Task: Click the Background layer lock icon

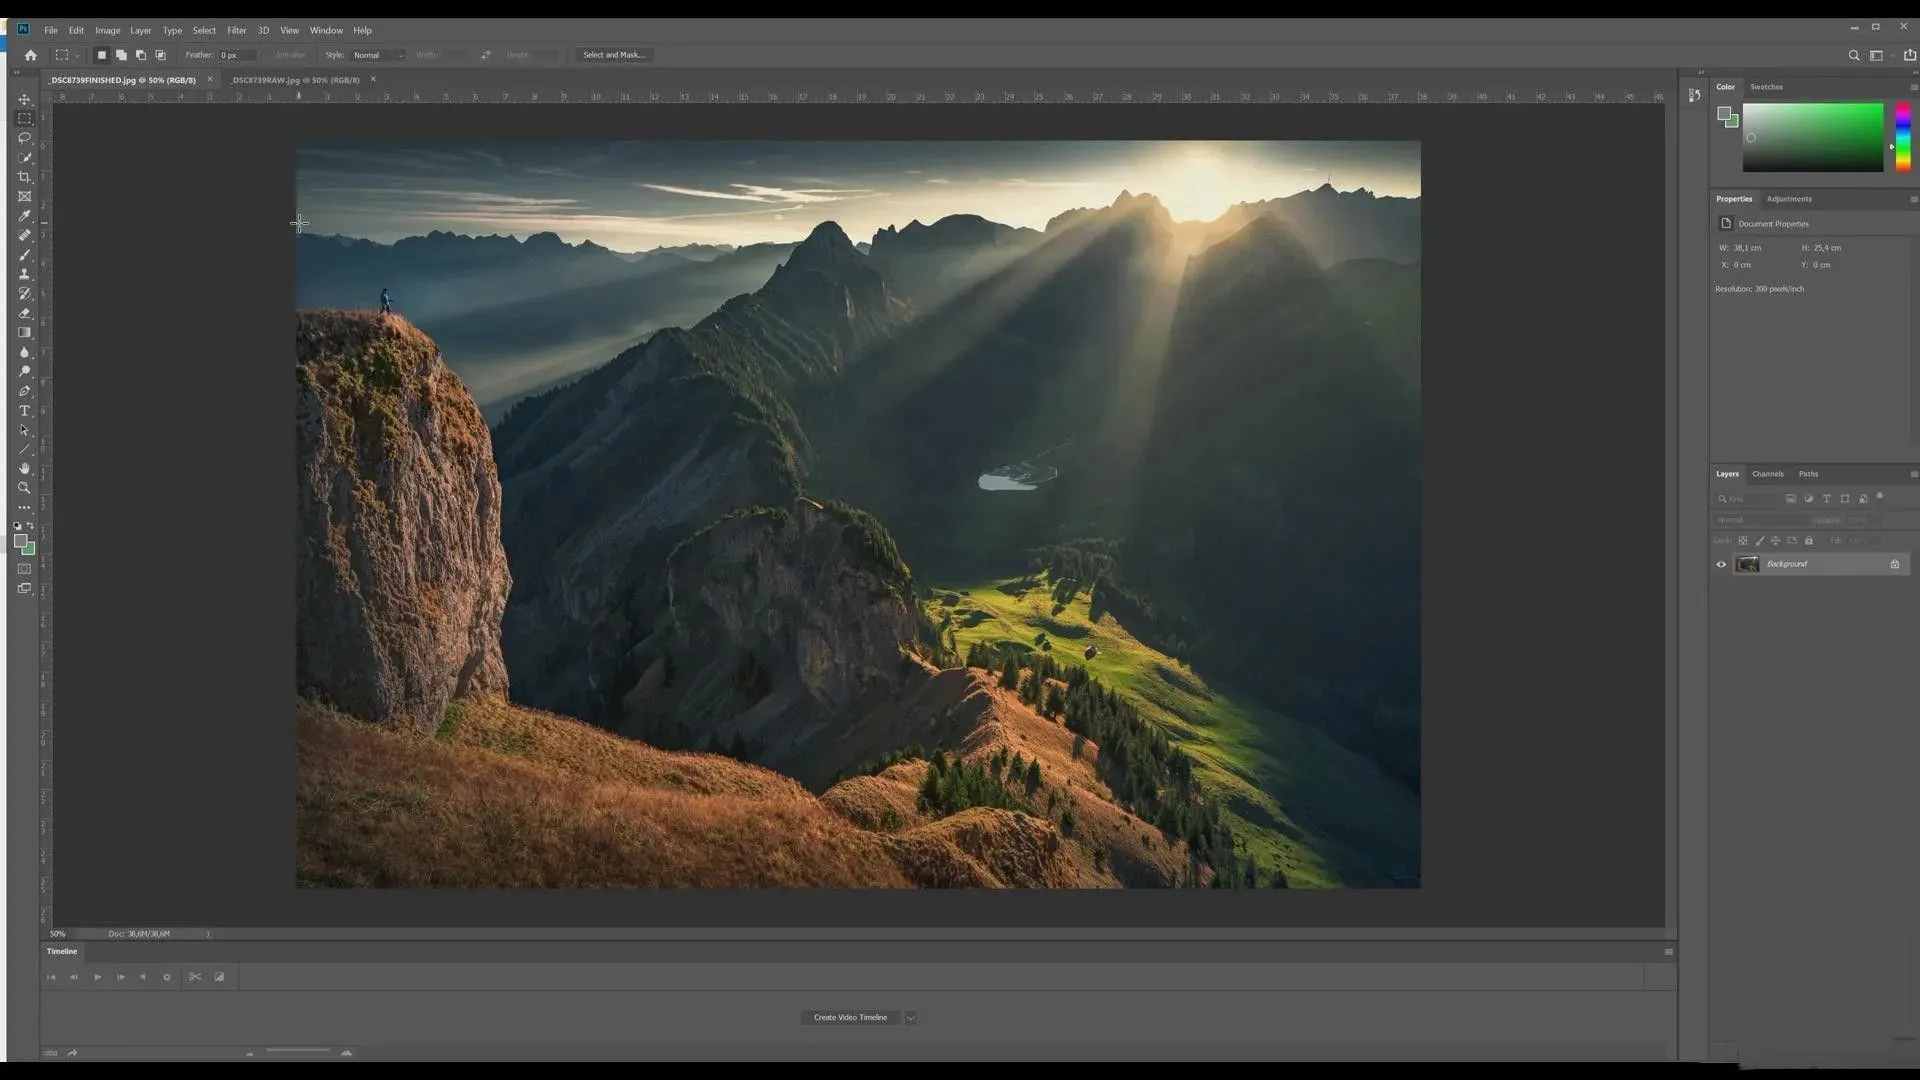Action: pyautogui.click(x=1894, y=564)
